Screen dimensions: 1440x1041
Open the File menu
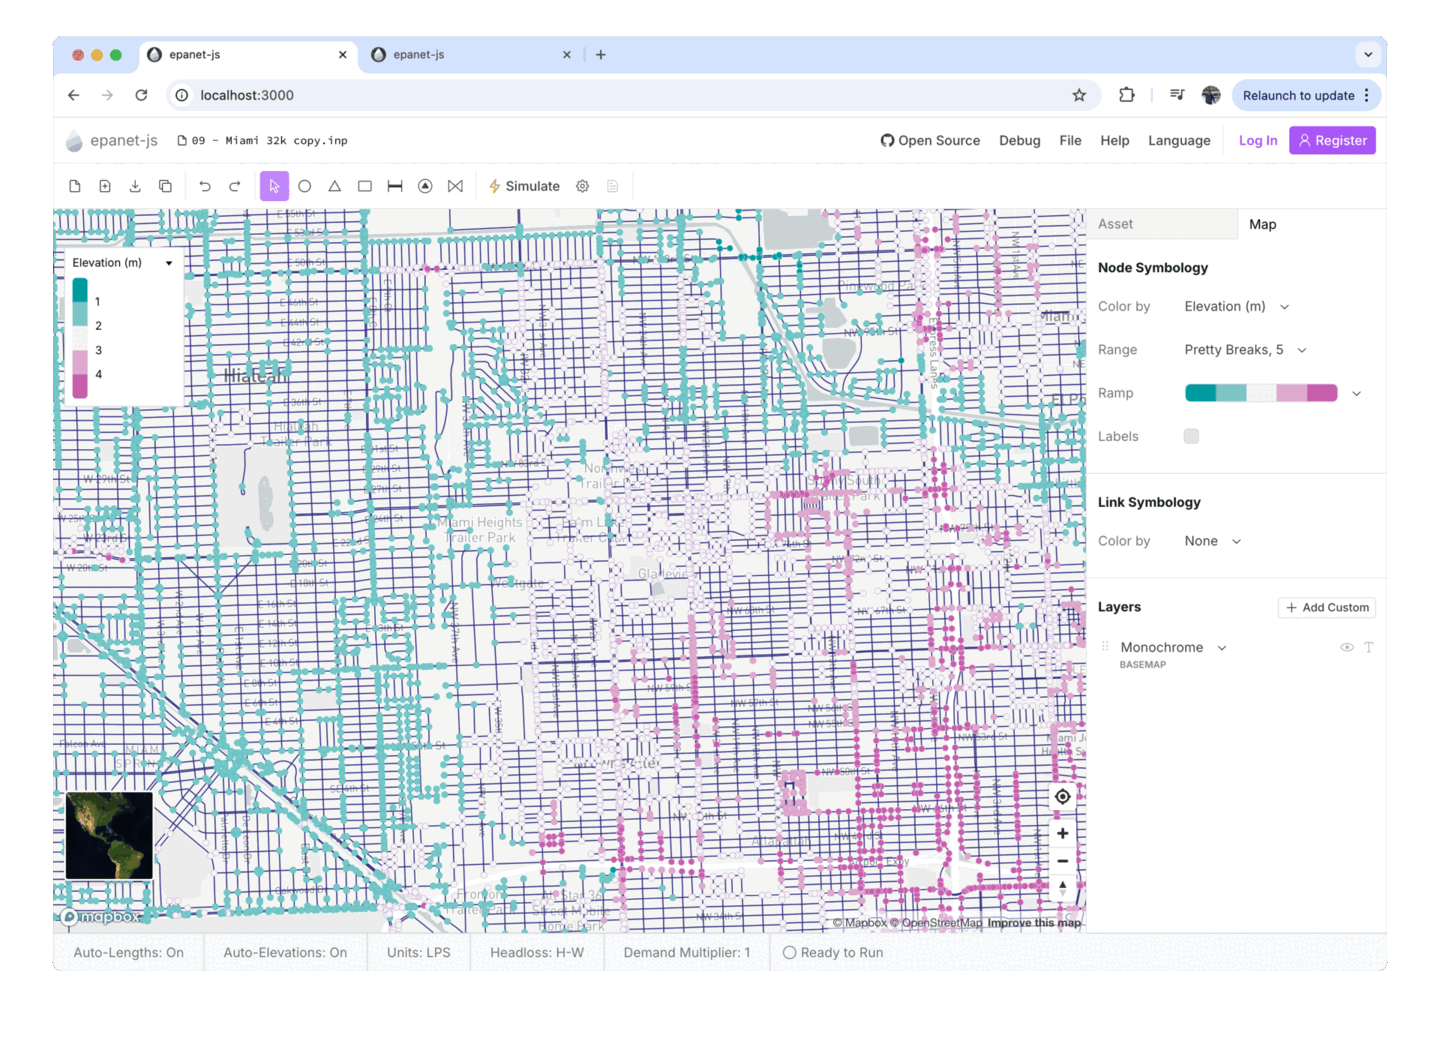1070,141
